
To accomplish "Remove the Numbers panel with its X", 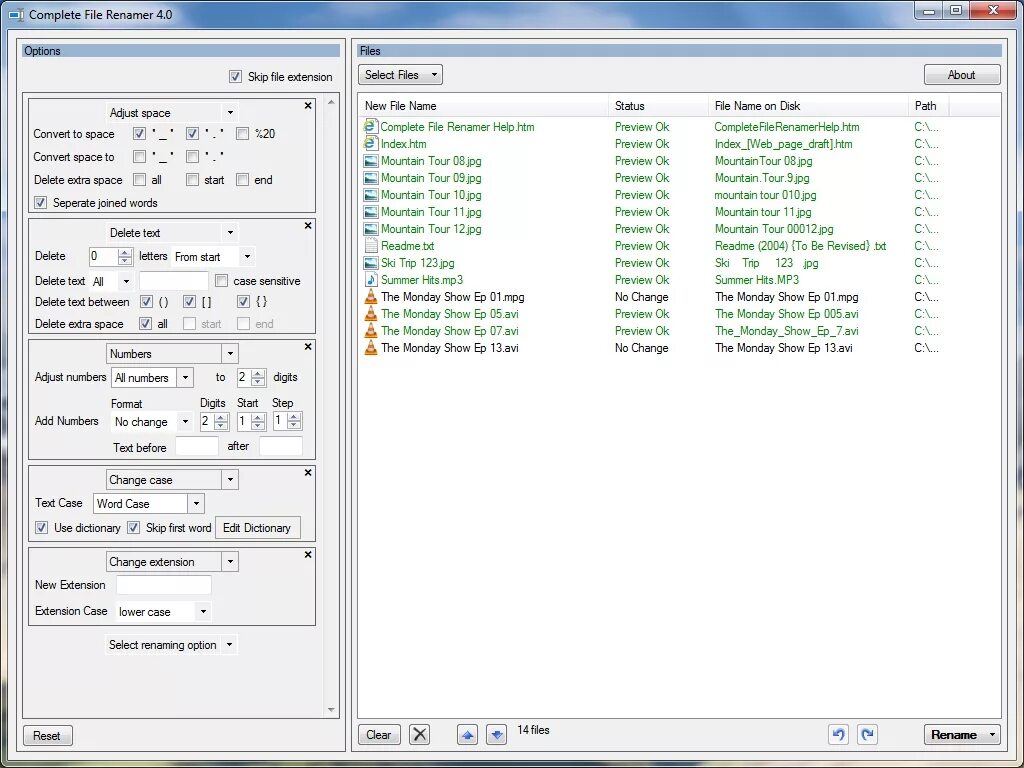I will [x=308, y=347].
